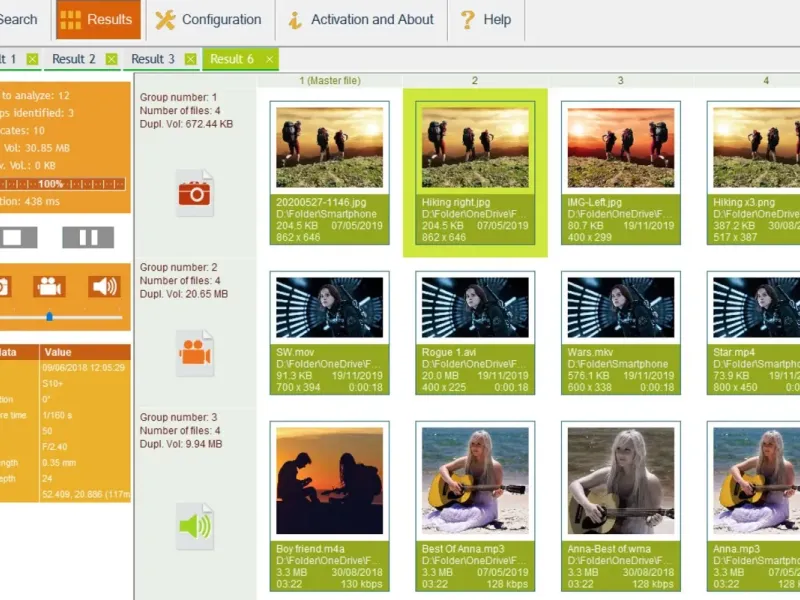Click the file name 'Rogue 1.avi'
This screenshot has height=600, width=800.
(x=449, y=352)
